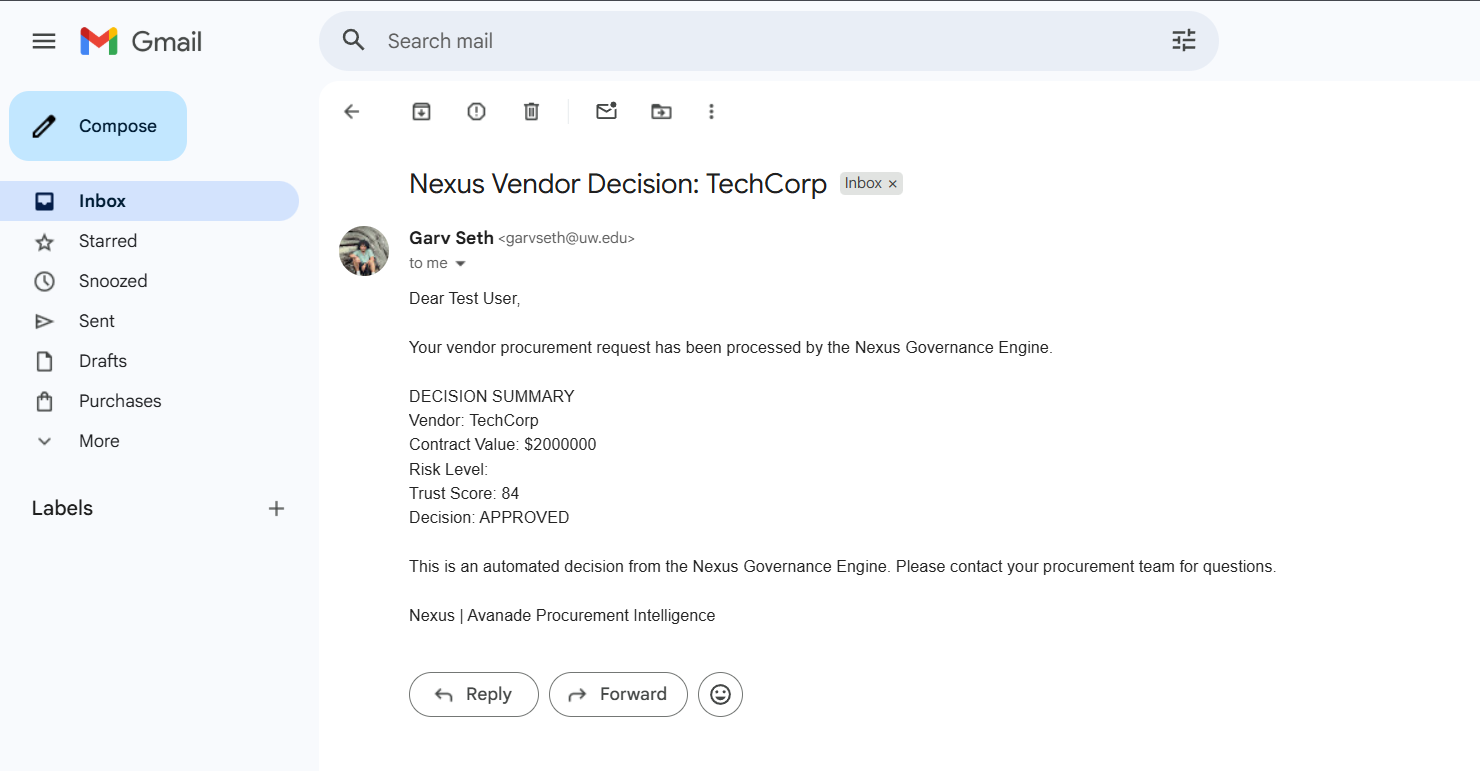
Task: Go back to the inbox list
Action: [351, 112]
